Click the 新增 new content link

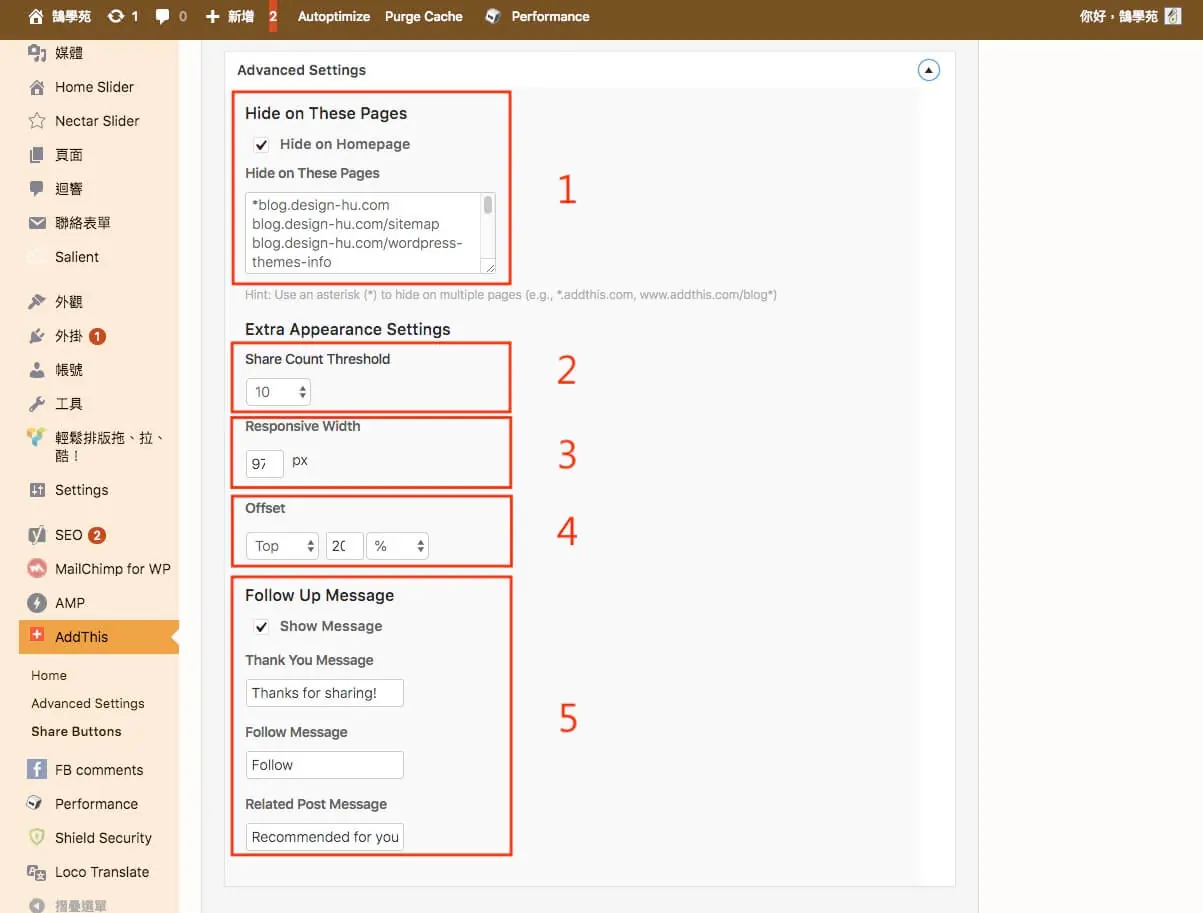[240, 16]
